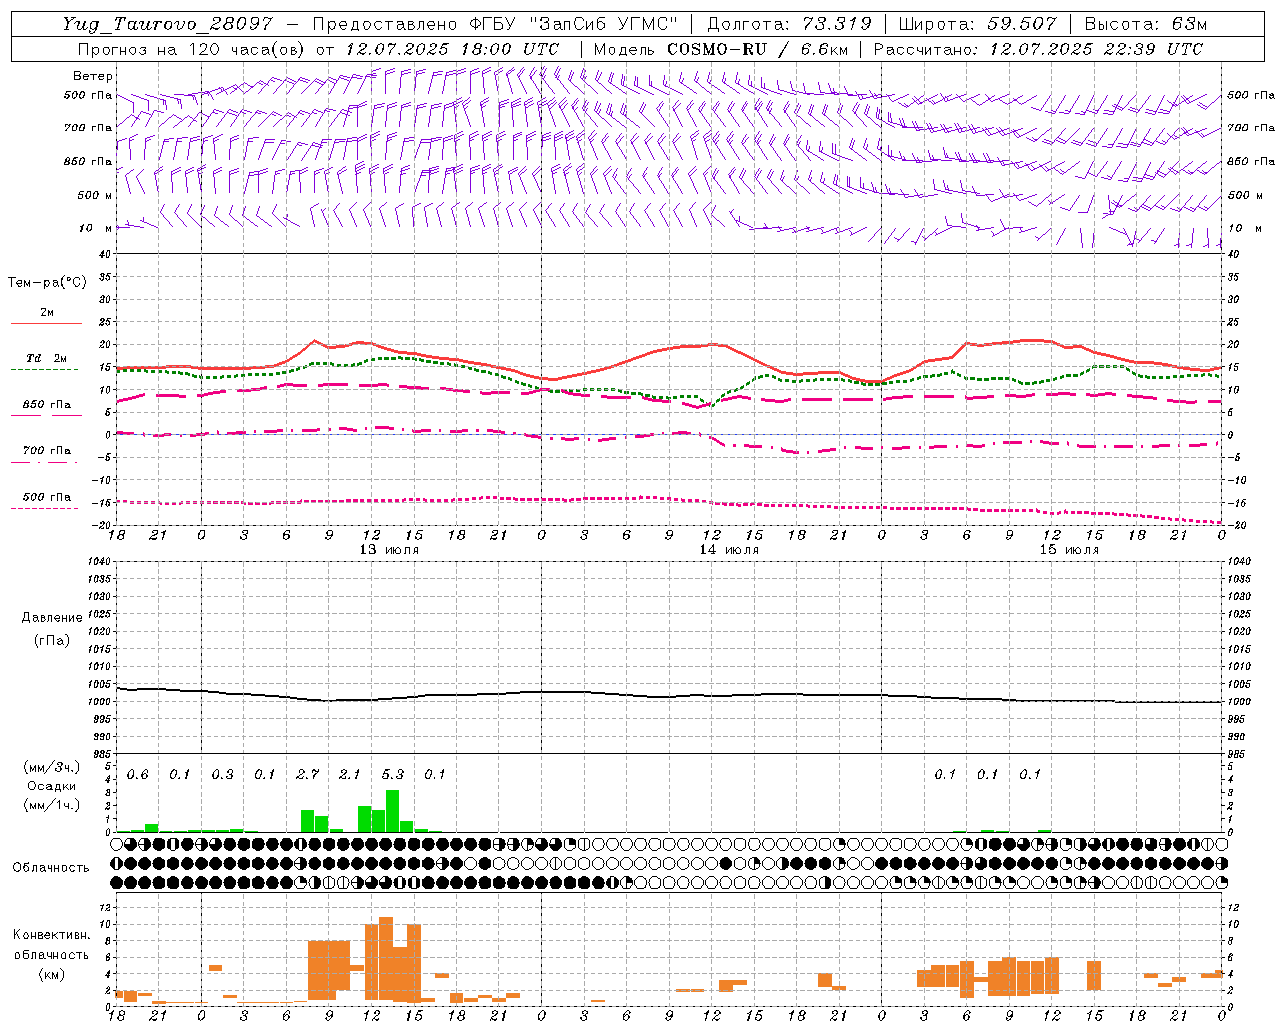Click the Ветер wind panel label

tap(92, 76)
